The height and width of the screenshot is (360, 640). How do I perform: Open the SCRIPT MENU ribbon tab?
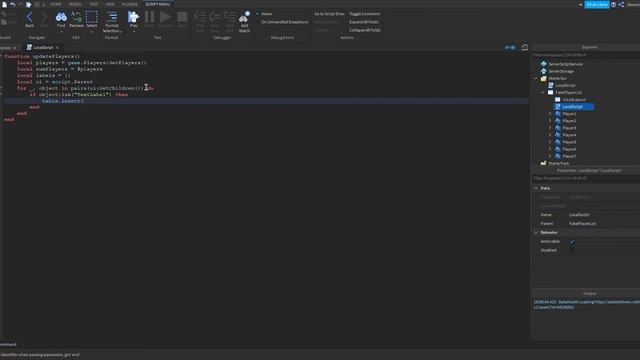[x=158, y=4]
